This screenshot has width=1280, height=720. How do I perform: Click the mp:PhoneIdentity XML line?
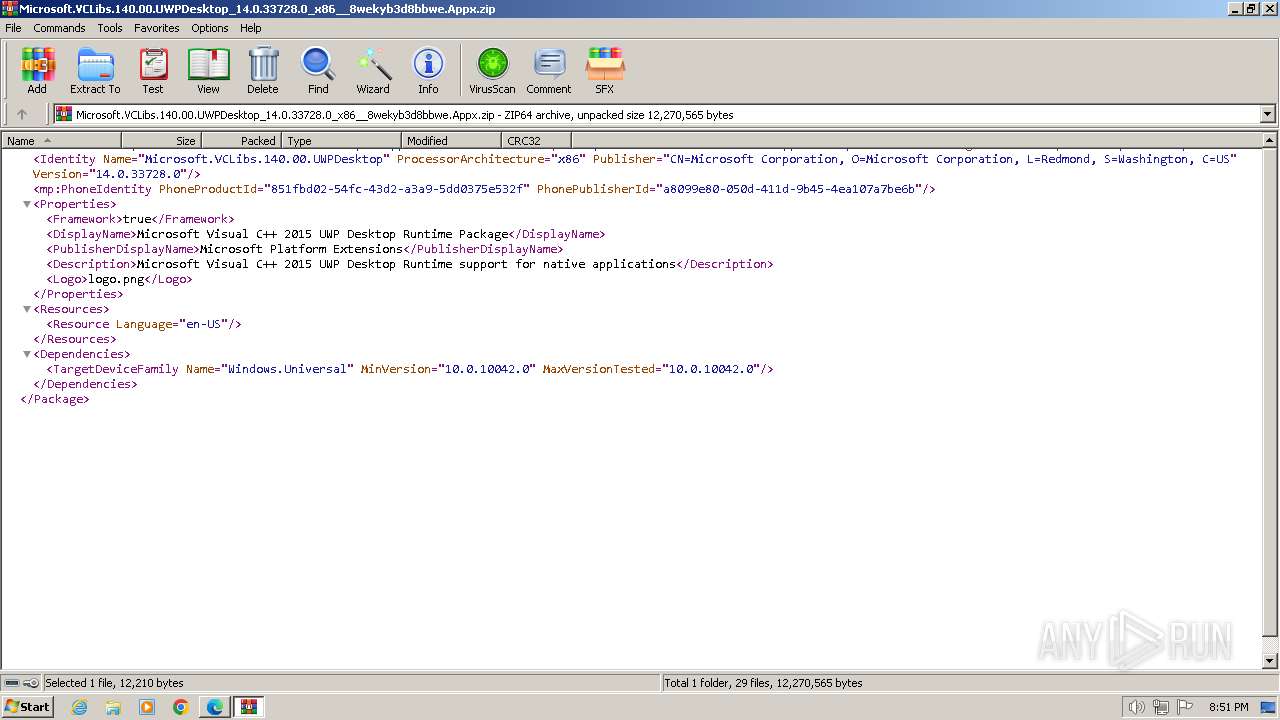click(484, 189)
